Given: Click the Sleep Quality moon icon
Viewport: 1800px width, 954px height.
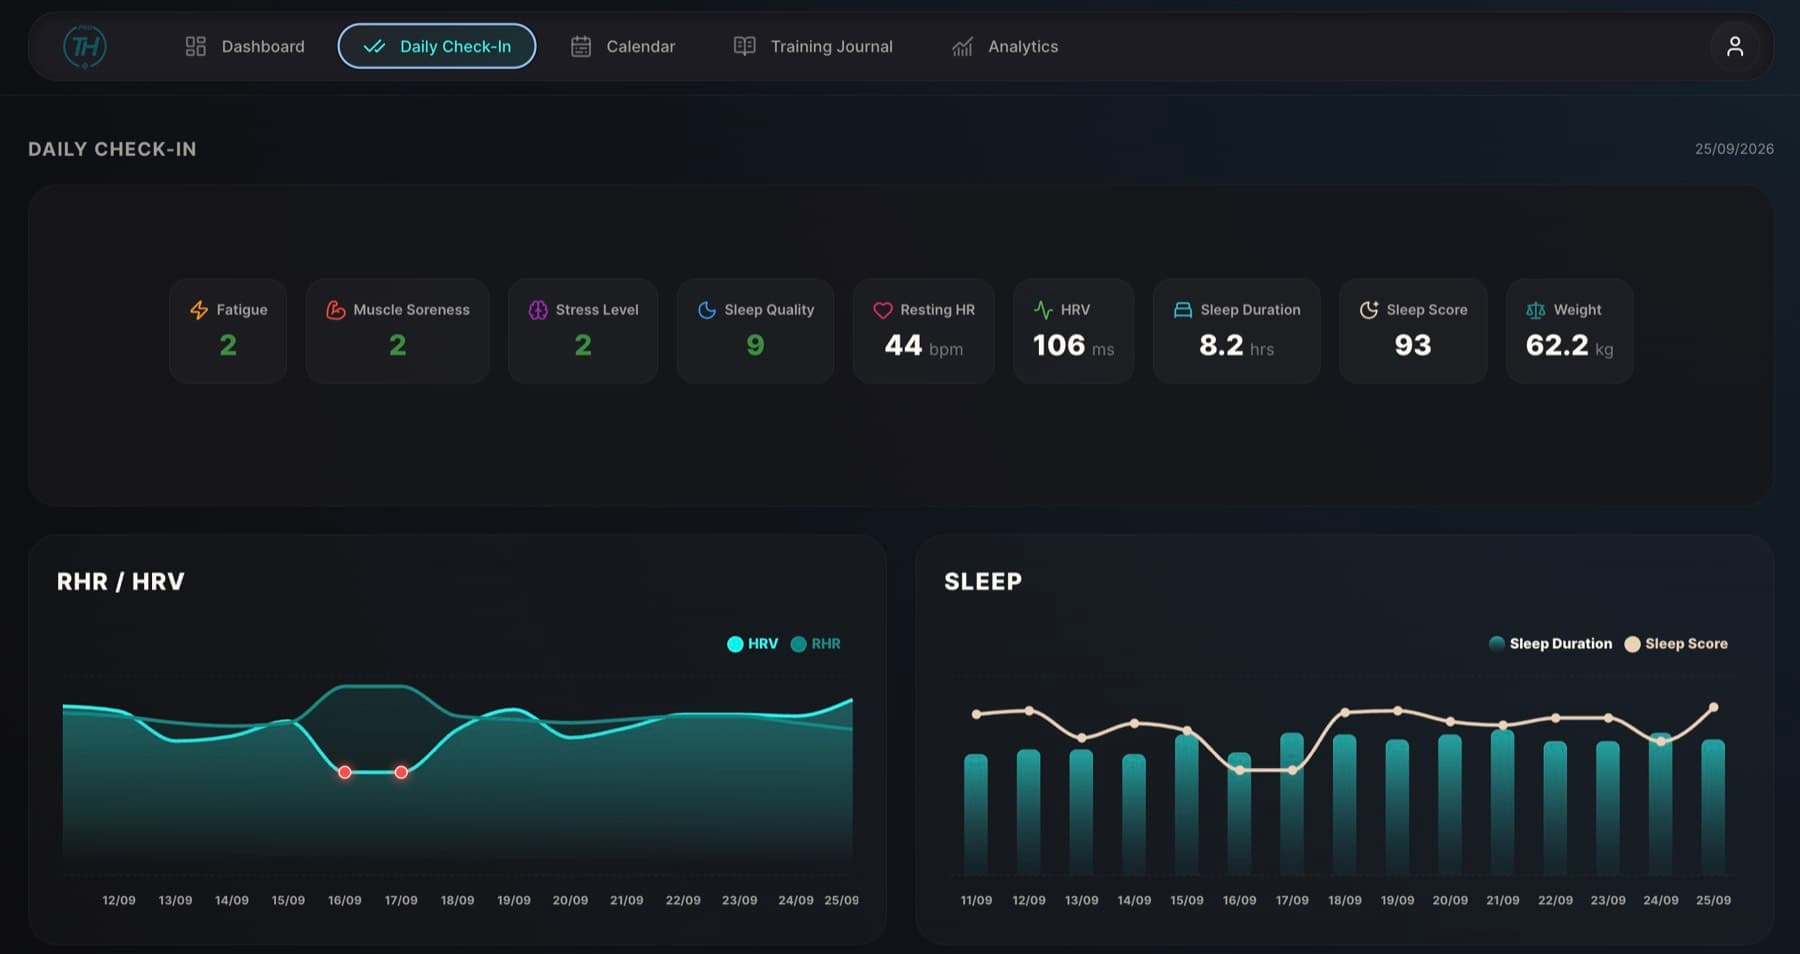Looking at the screenshot, I should click(x=707, y=310).
